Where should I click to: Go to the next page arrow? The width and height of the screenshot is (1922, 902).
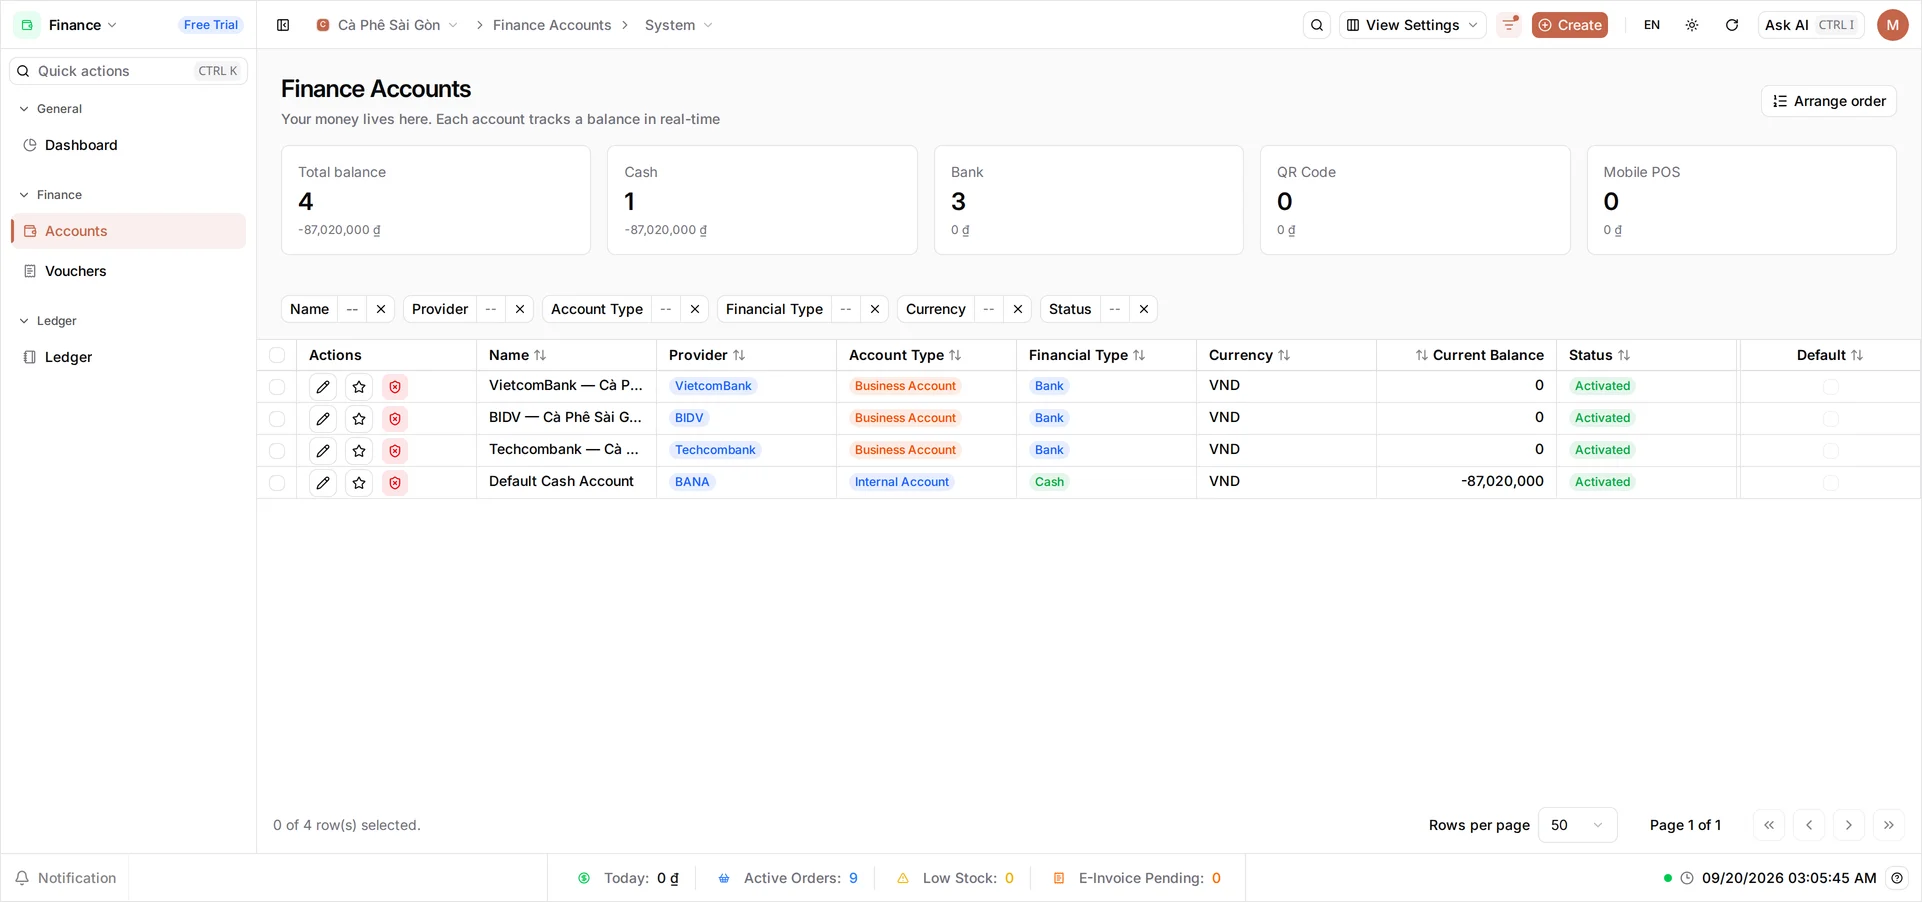pyautogui.click(x=1849, y=825)
